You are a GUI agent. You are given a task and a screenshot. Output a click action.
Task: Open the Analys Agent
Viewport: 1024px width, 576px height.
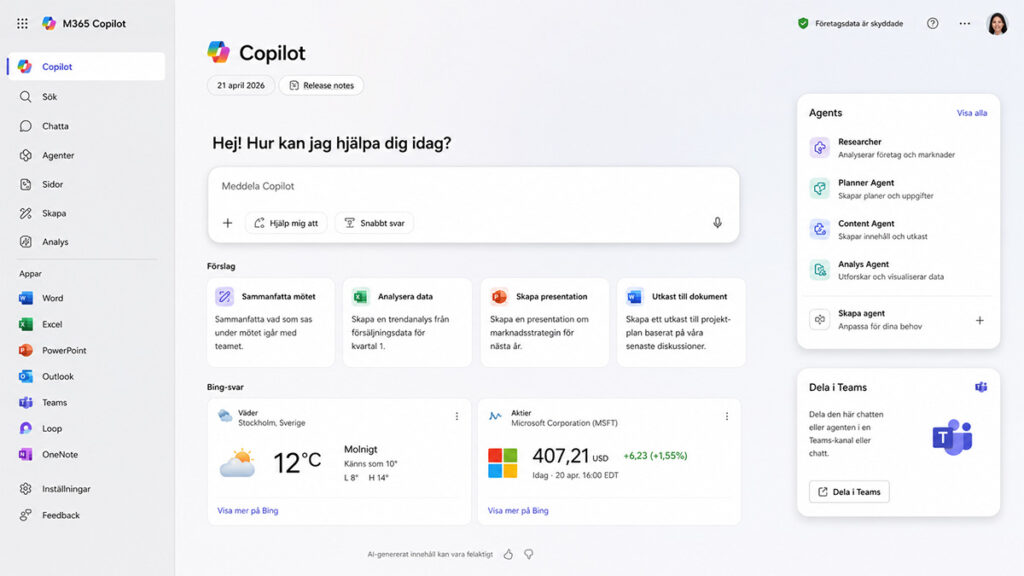pyautogui.click(x=898, y=270)
